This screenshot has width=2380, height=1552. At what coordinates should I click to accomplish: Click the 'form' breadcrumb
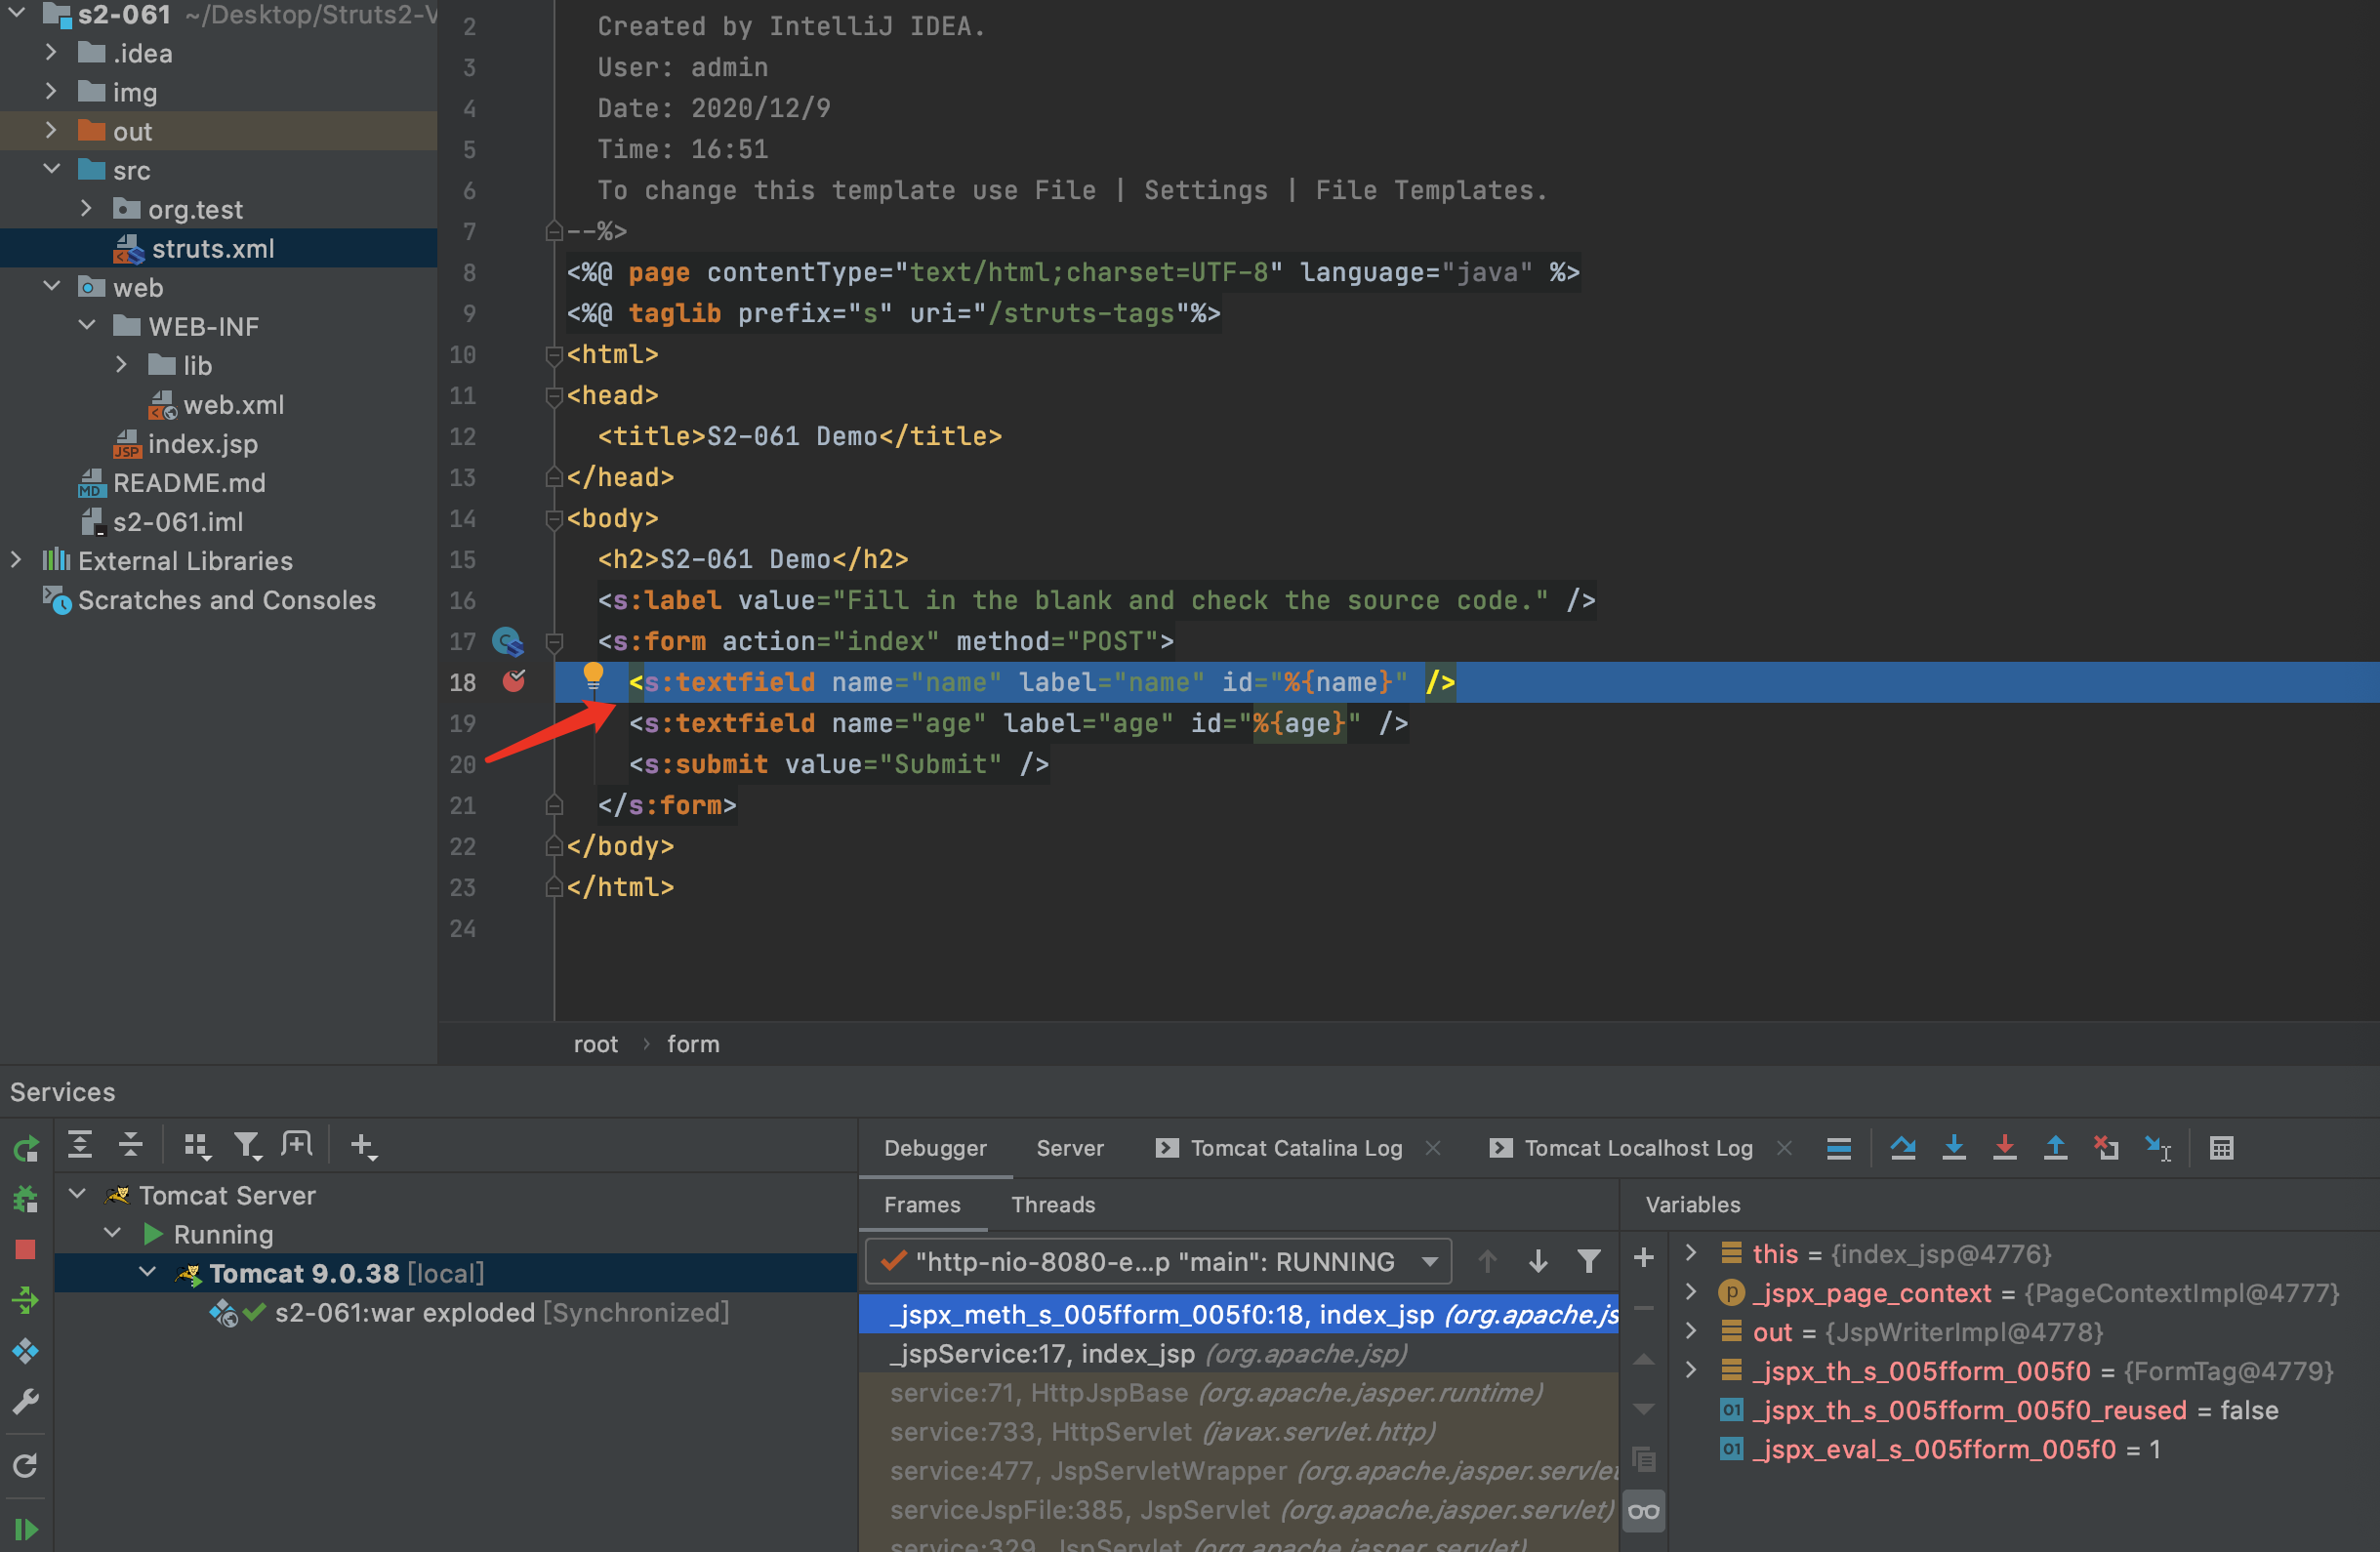coord(693,1044)
